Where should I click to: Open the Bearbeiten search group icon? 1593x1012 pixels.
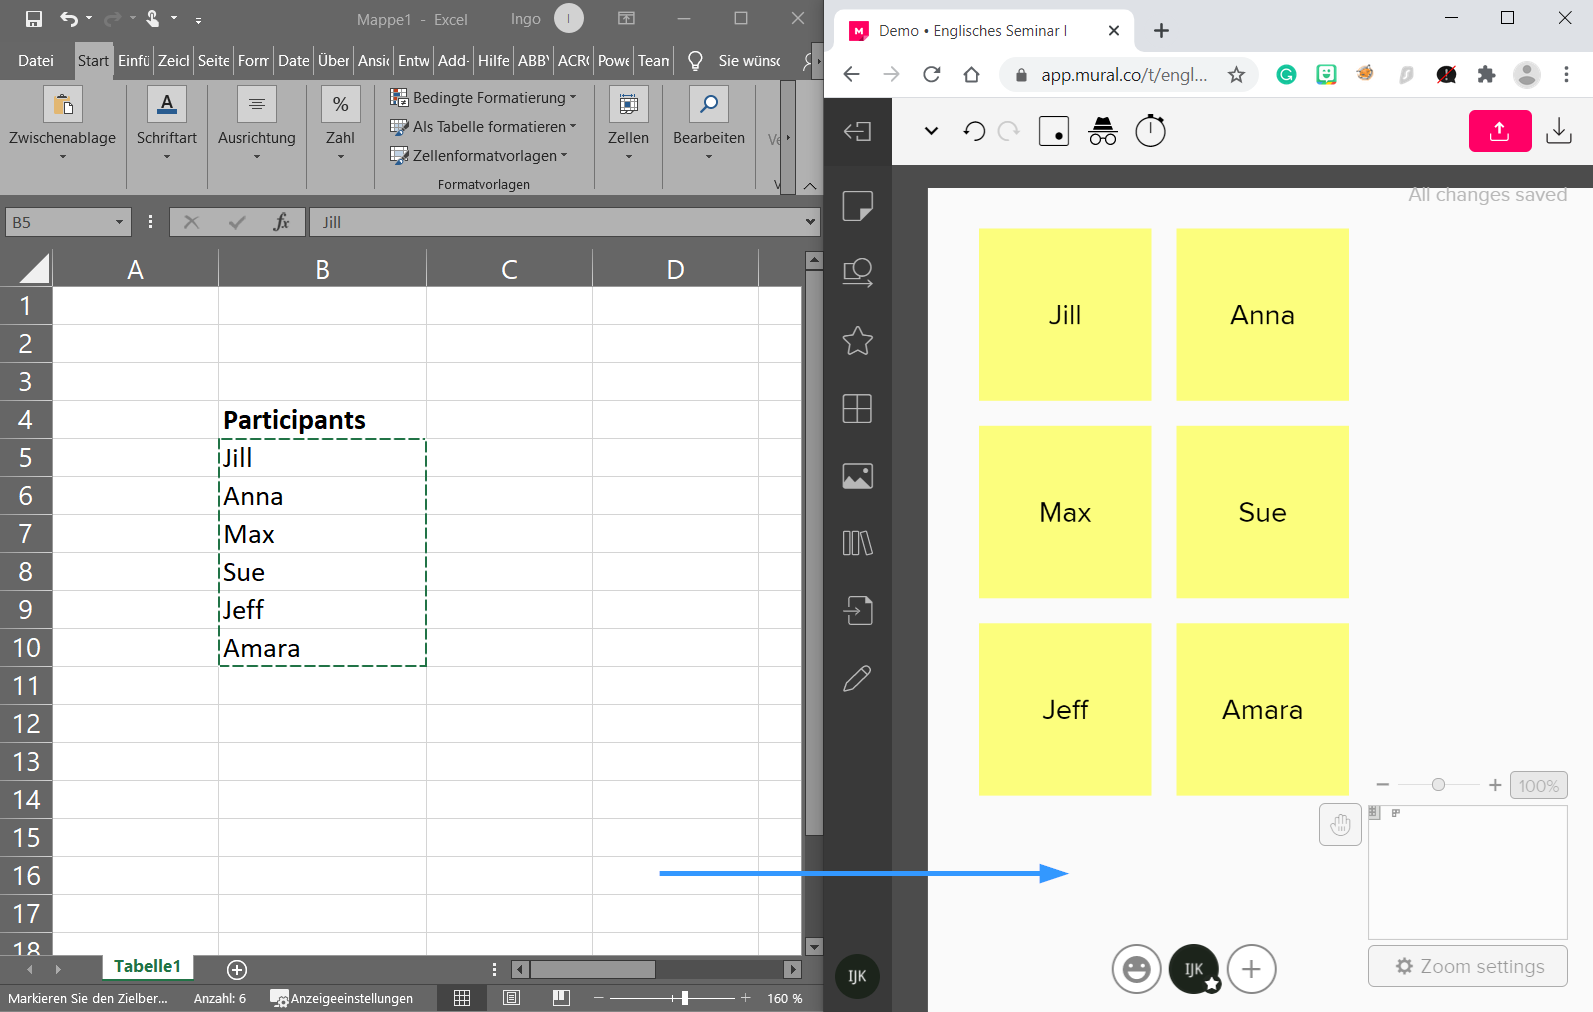coord(709,104)
